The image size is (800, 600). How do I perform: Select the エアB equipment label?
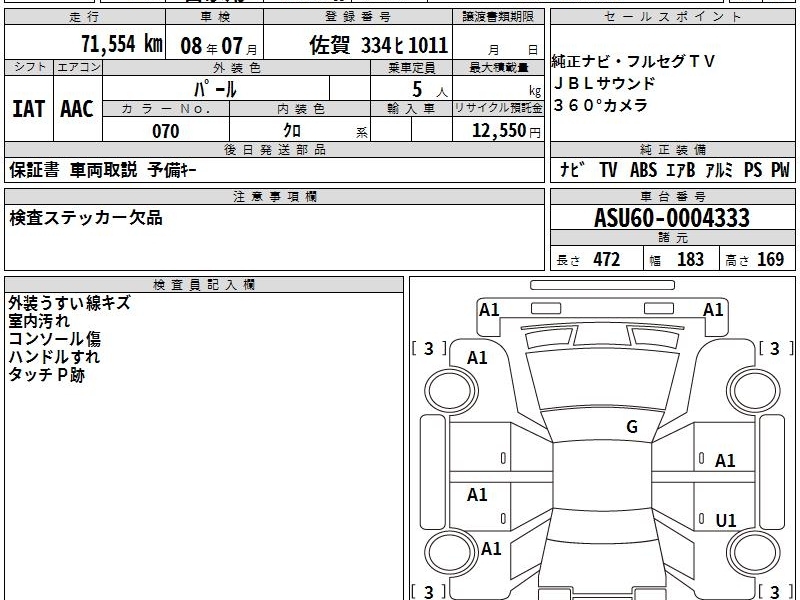click(x=681, y=170)
